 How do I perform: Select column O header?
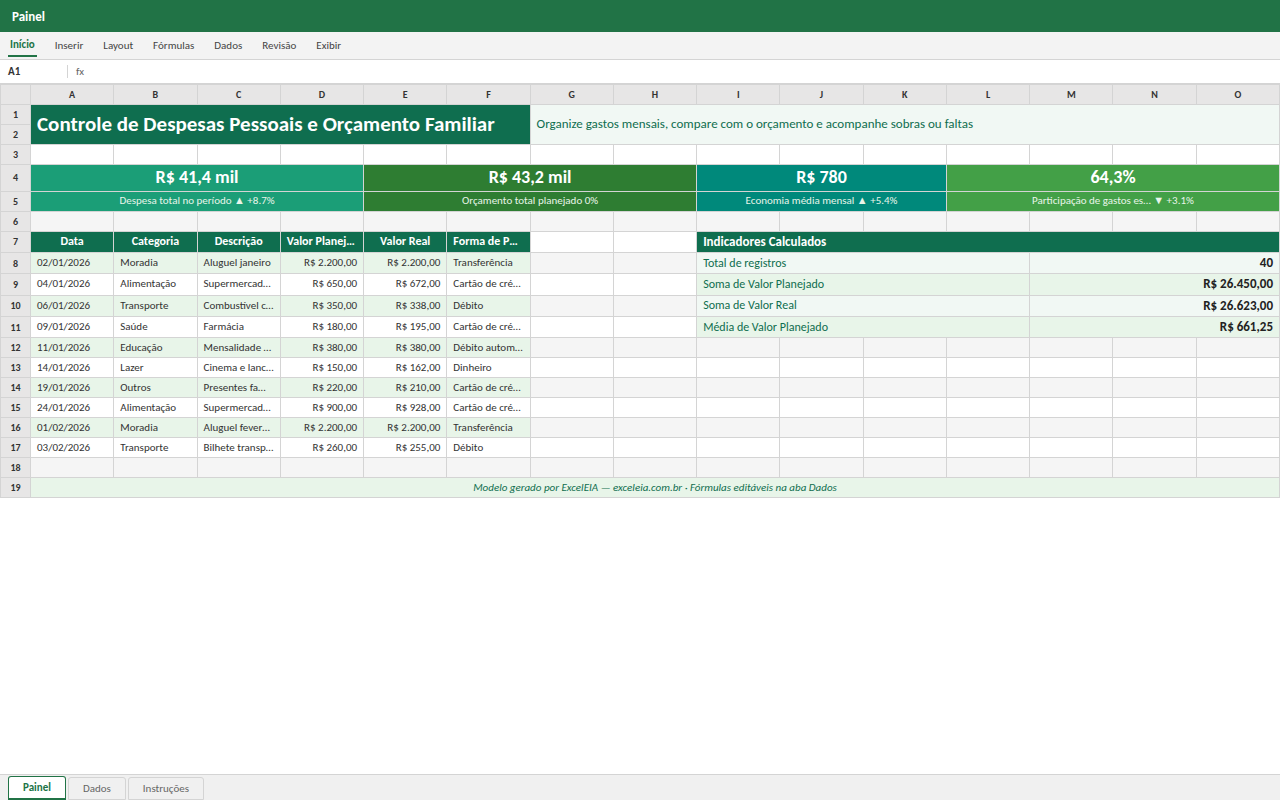(x=1238, y=95)
